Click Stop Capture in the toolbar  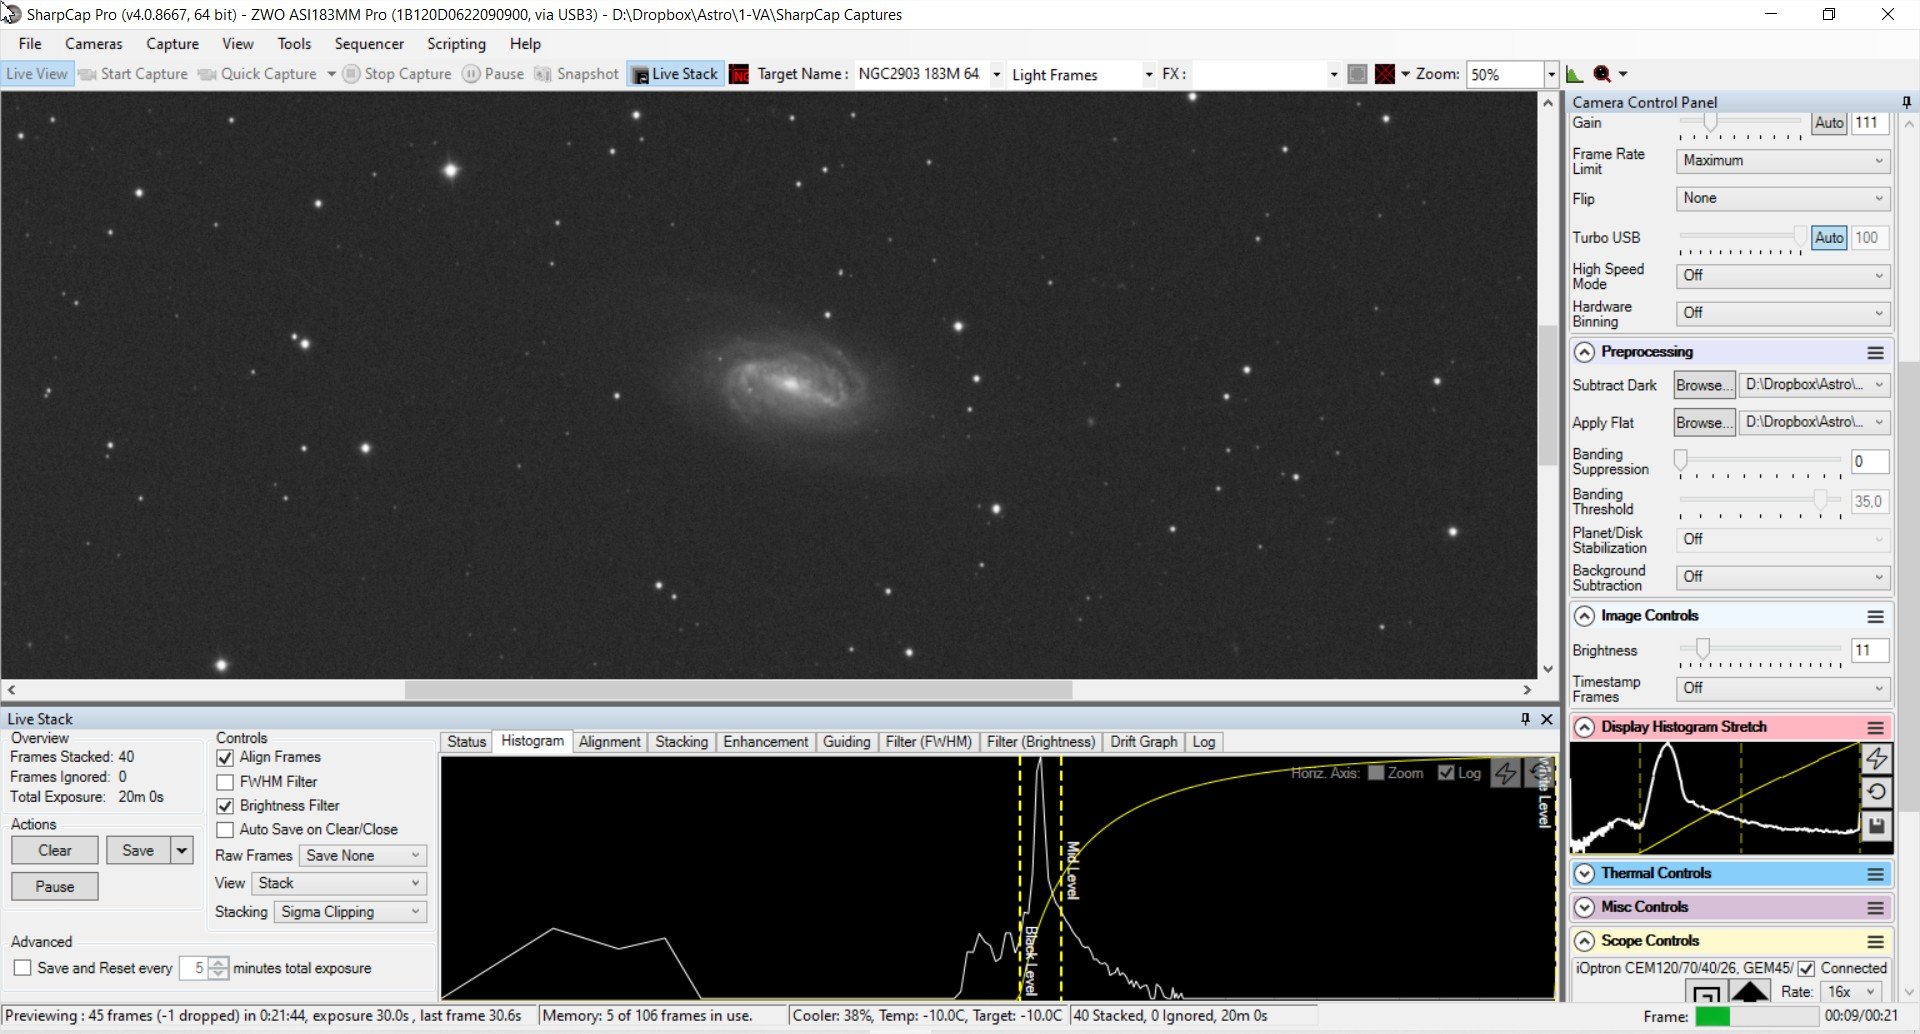tap(397, 74)
